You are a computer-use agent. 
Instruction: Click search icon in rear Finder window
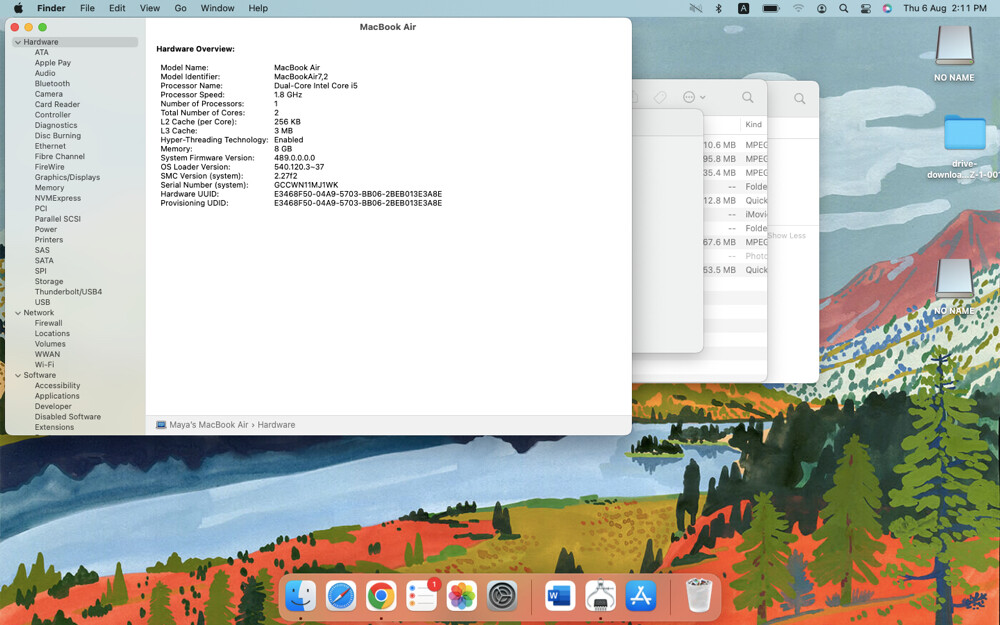point(799,99)
